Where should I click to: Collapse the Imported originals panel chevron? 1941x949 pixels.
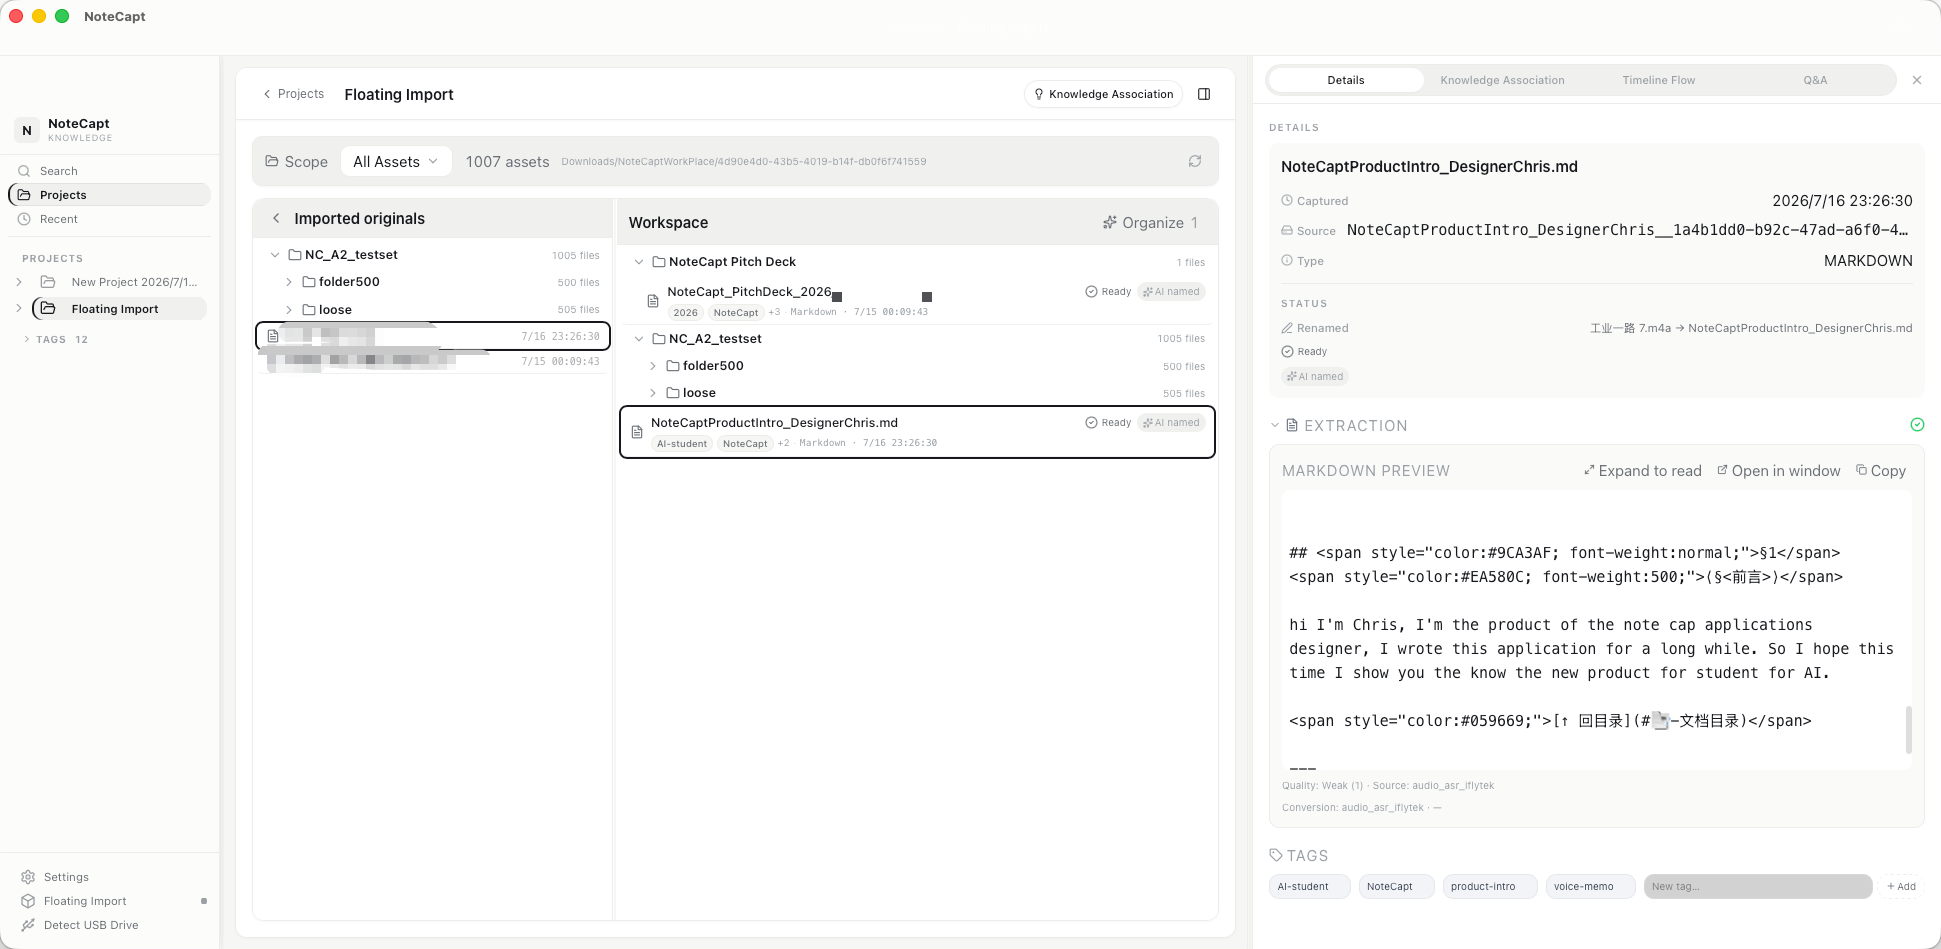click(x=276, y=218)
